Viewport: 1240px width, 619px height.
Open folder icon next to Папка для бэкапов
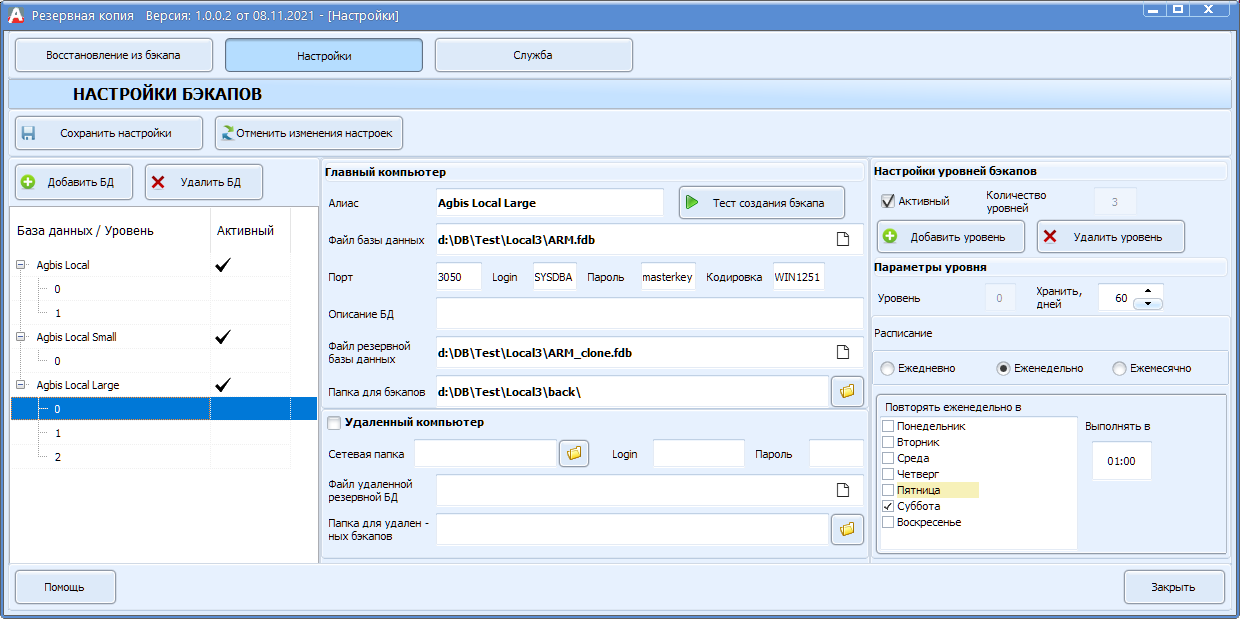(847, 391)
